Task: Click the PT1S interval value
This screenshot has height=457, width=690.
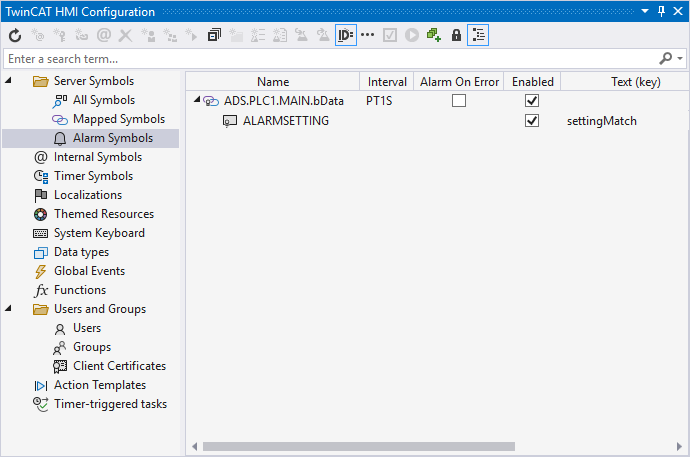Action: pyautogui.click(x=379, y=101)
